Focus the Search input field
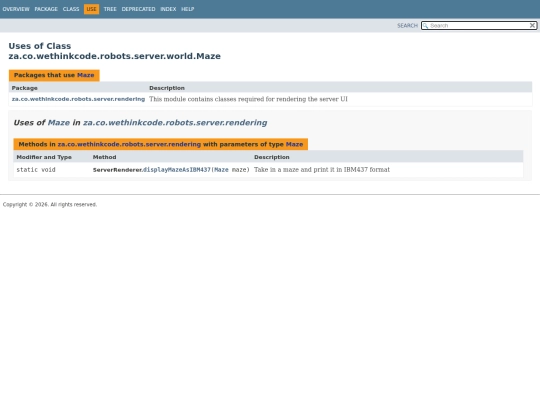 (x=479, y=25)
